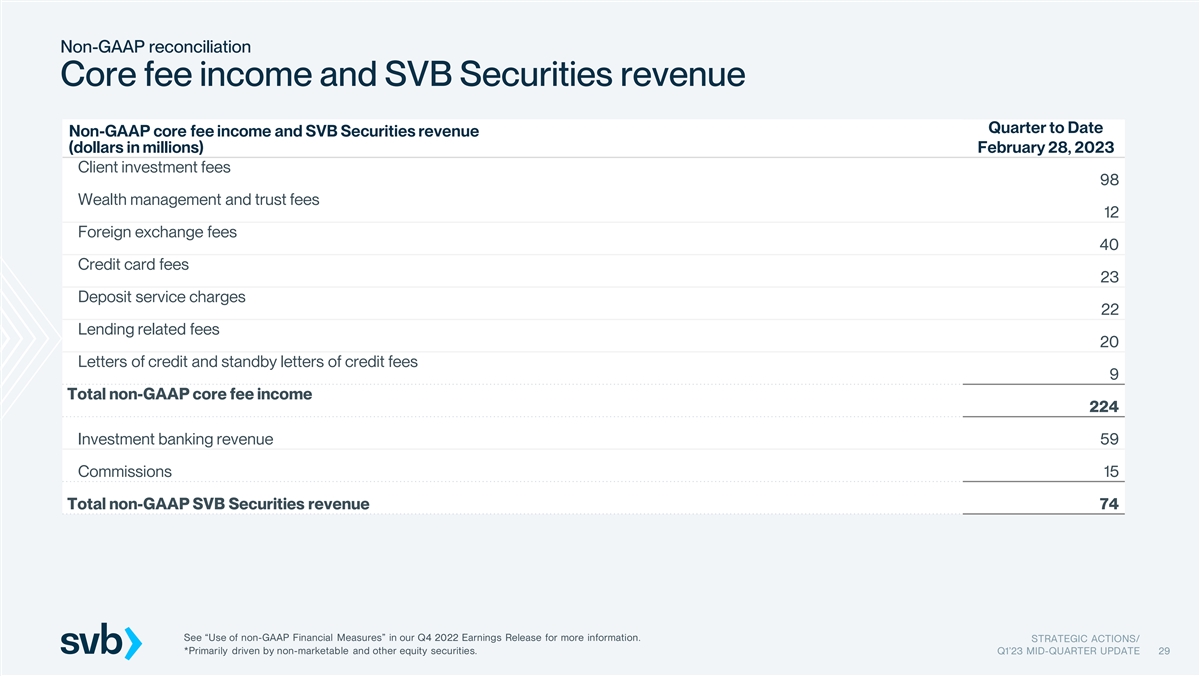Image resolution: width=1200 pixels, height=676 pixels.
Task: Select the total core fee value 224
Action: (x=1103, y=406)
